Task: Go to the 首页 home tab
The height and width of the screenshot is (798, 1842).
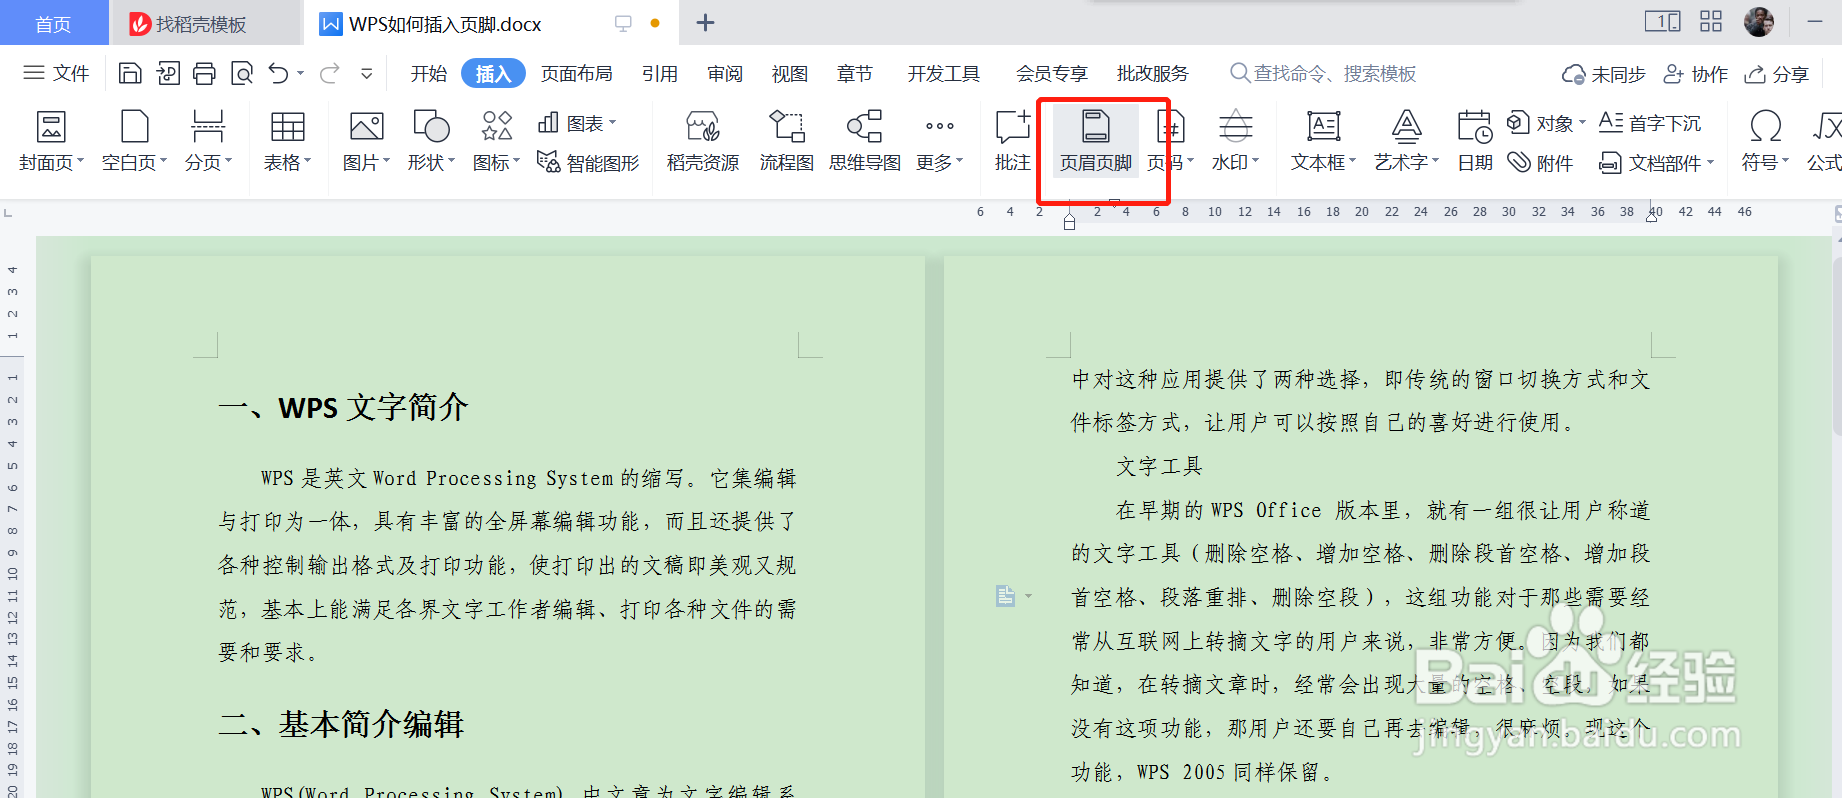Action: [x=54, y=23]
